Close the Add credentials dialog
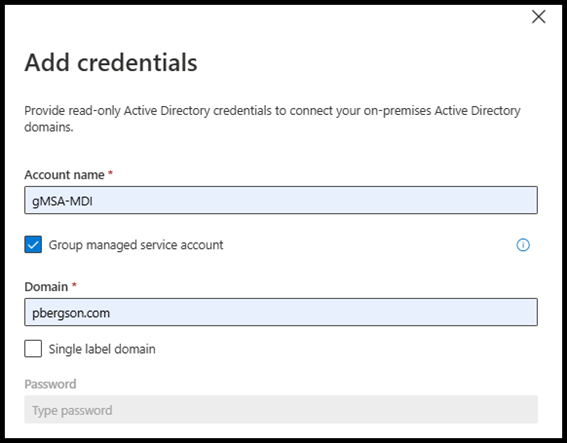The width and height of the screenshot is (567, 443). click(538, 17)
